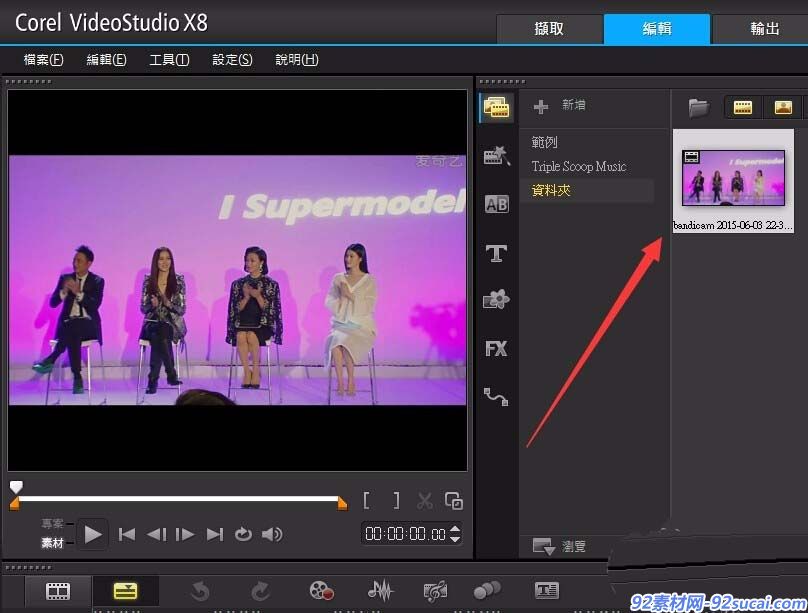The image size is (808, 613).
Task: Jump to the start of clip
Action: [x=127, y=535]
